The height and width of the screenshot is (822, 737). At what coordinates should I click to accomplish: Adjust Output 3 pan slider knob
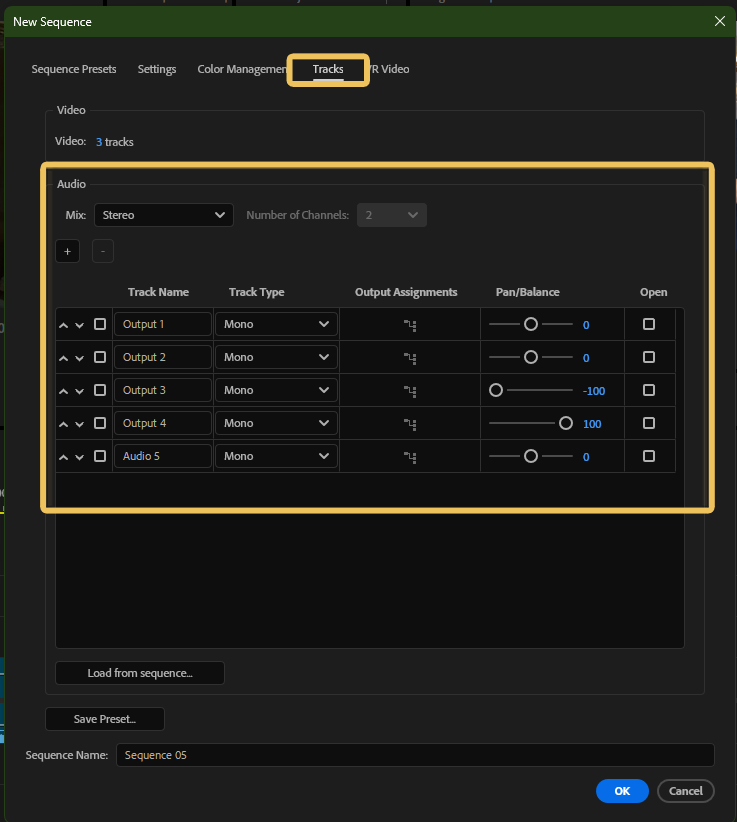click(x=496, y=390)
